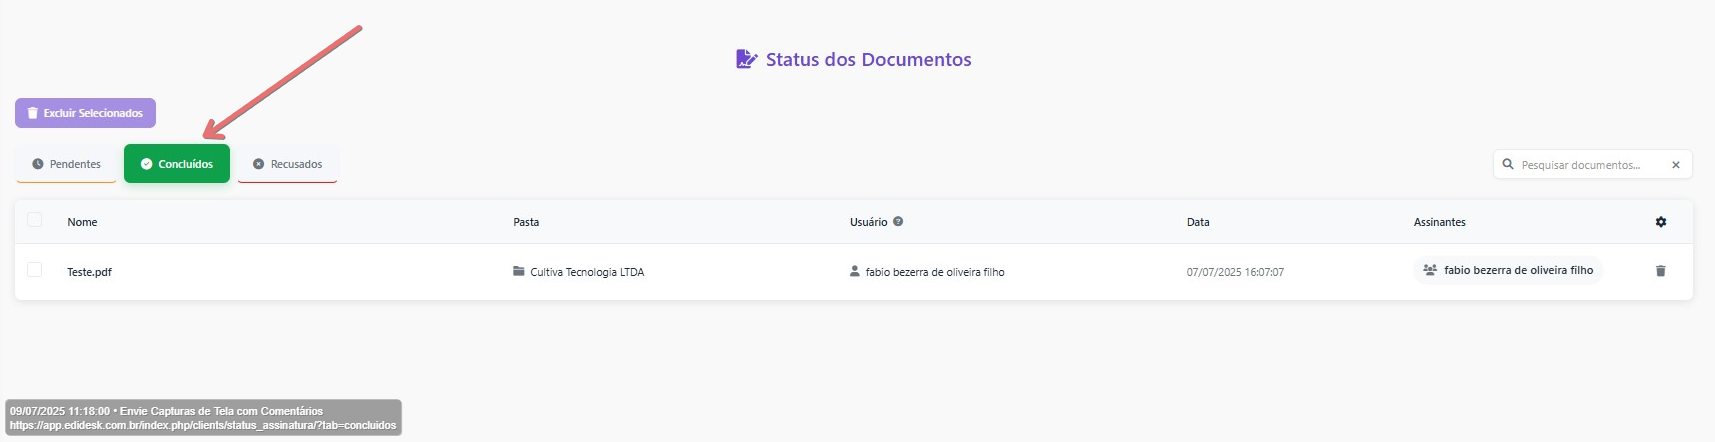1715x442 pixels.
Task: Click the Cultiva Tecnologia LTDA folder icon
Action: coord(518,271)
